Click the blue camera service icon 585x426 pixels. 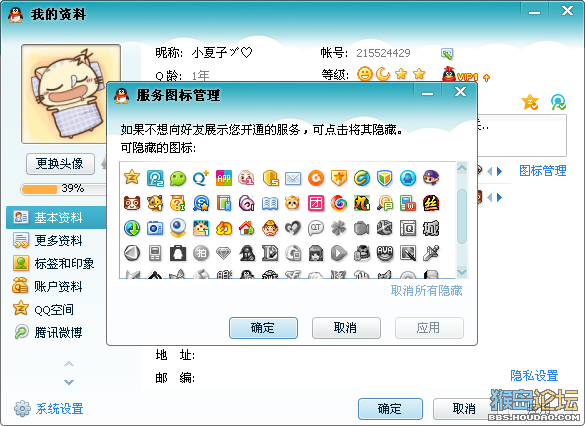coord(155,228)
